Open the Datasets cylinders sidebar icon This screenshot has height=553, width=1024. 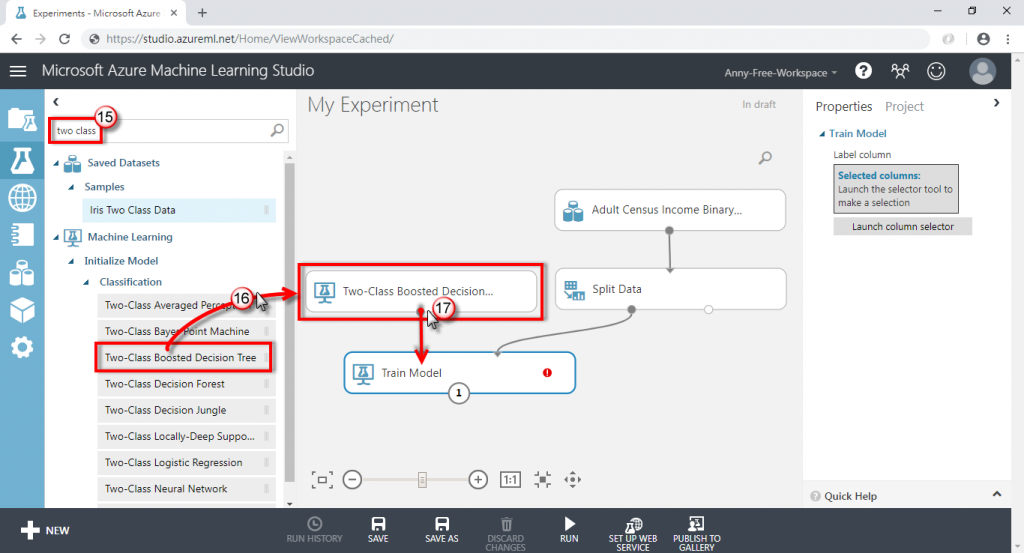pos(22,273)
